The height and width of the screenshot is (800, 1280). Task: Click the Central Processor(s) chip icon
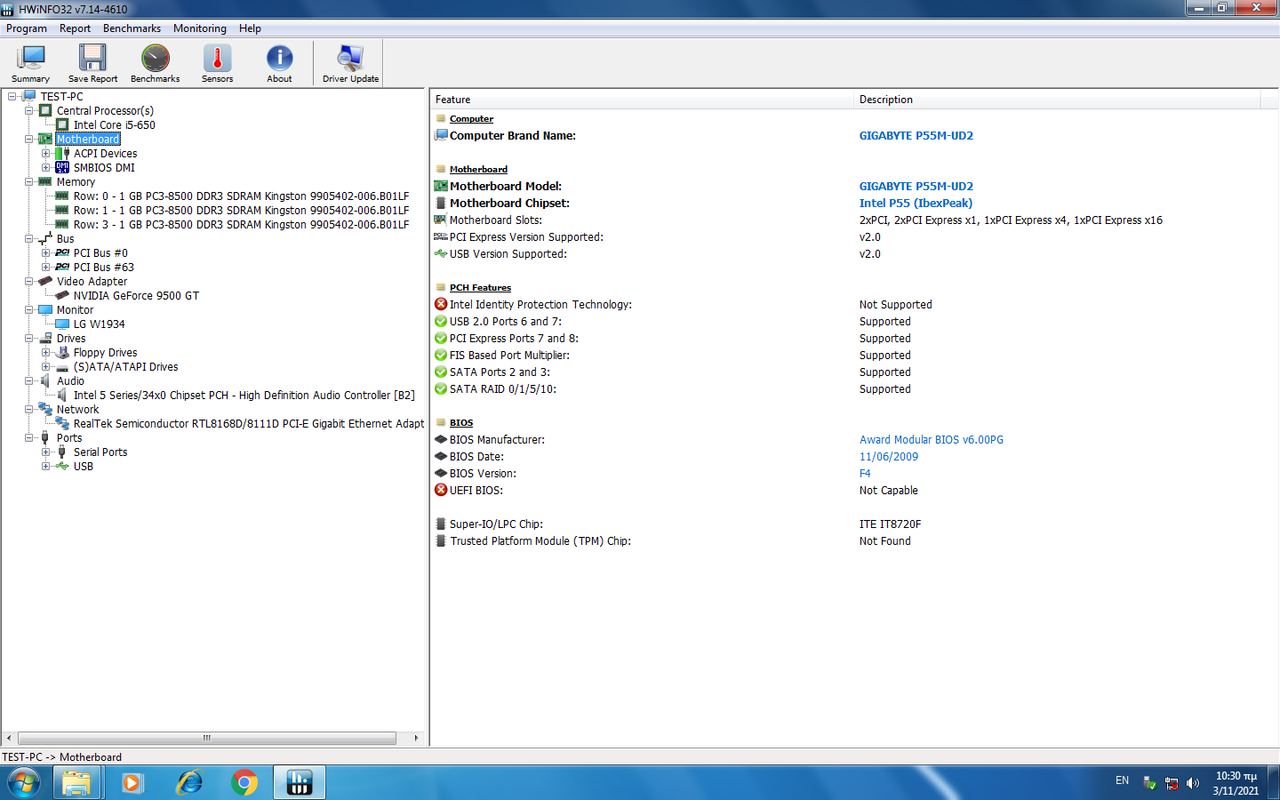pyautogui.click(x=45, y=110)
